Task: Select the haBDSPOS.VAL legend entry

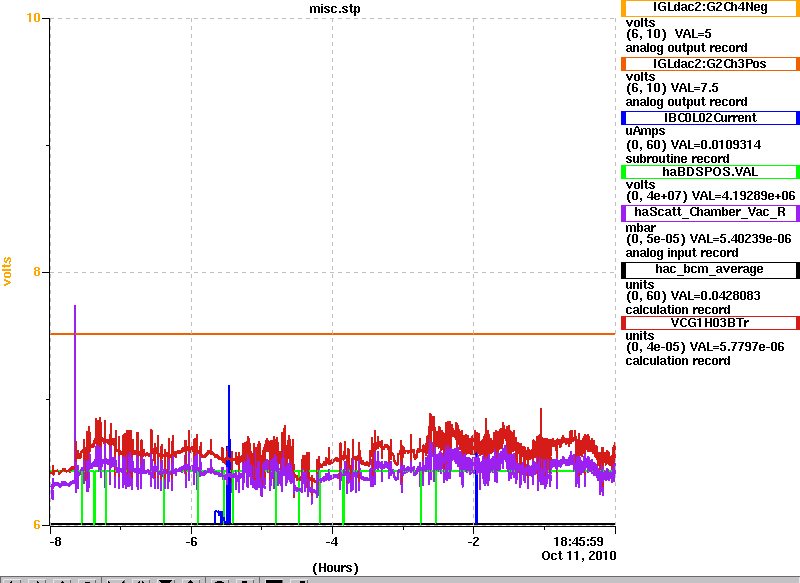Action: click(710, 172)
